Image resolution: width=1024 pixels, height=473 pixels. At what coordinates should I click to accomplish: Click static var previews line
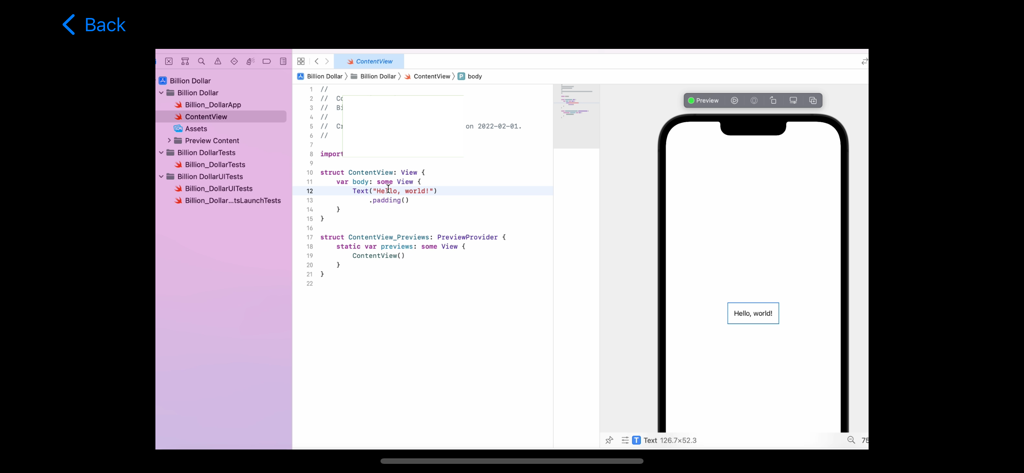(401, 246)
